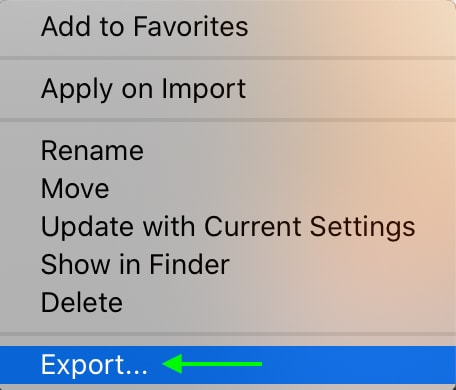456x390 pixels.
Task: Mark the preset via Add to Favorites
Action: coord(228,27)
